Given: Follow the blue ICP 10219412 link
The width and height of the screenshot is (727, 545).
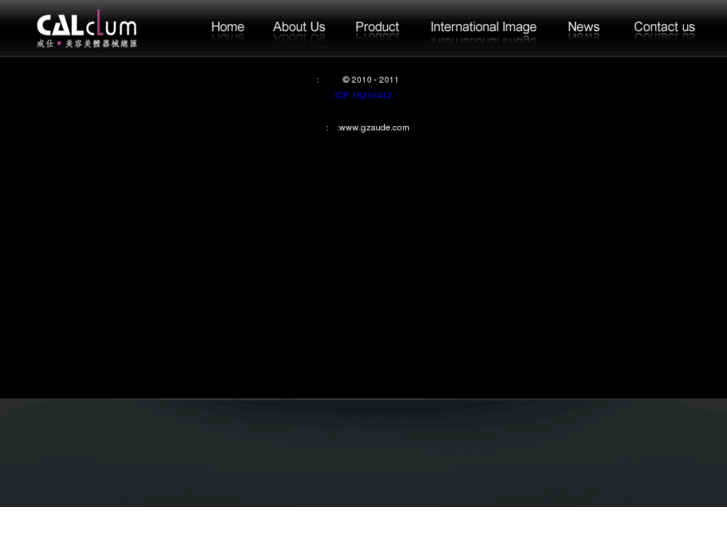Looking at the screenshot, I should (x=363, y=96).
